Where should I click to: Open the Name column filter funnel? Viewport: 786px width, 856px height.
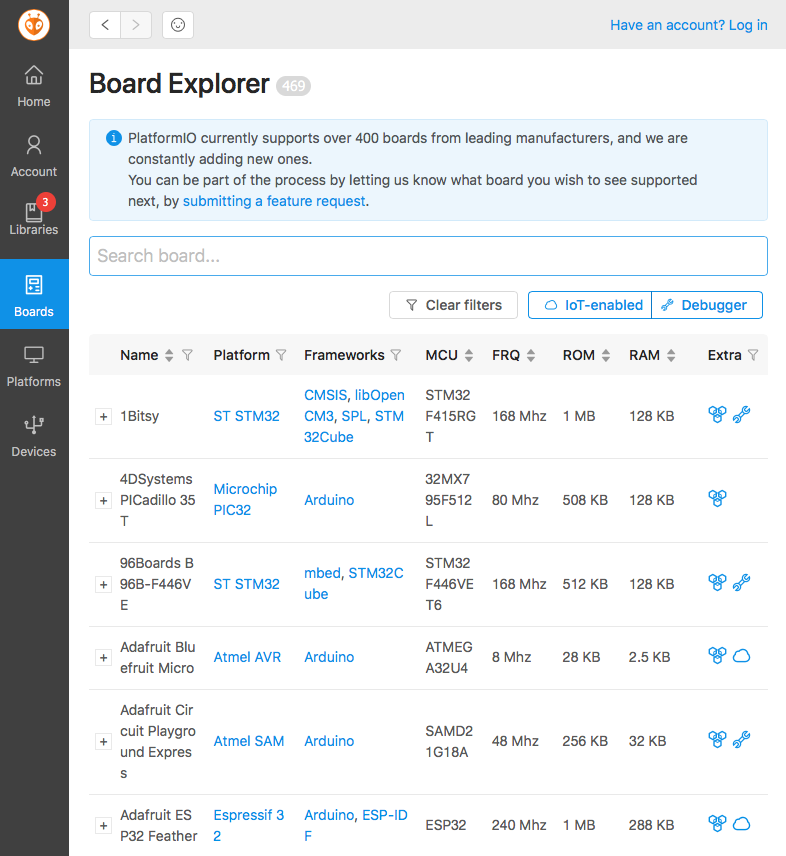[187, 355]
